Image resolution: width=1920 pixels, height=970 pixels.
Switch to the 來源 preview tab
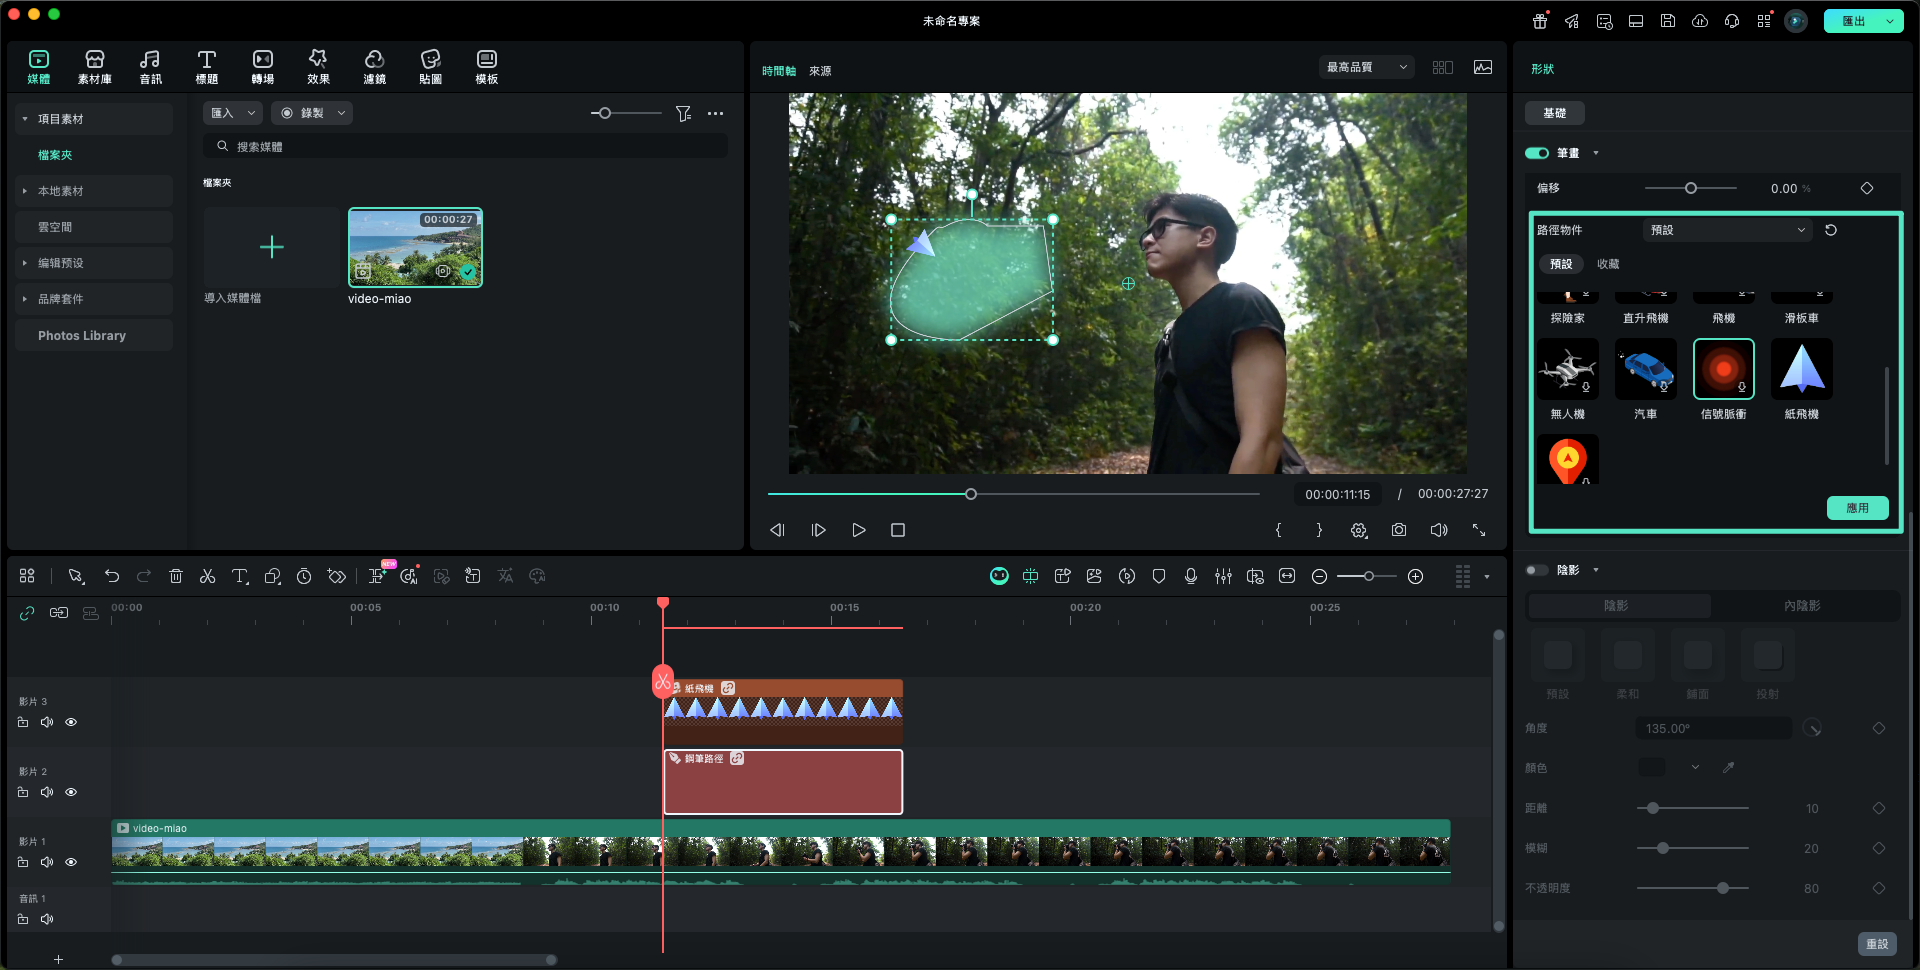point(820,71)
